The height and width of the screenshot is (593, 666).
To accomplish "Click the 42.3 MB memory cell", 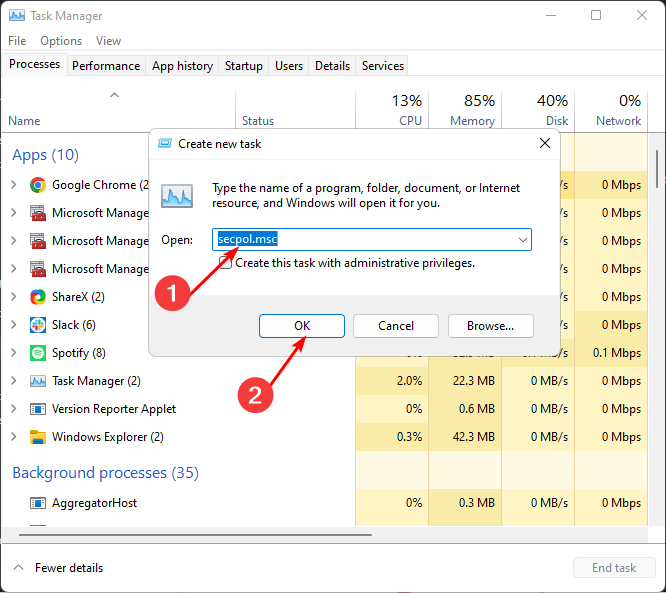I will click(x=465, y=437).
